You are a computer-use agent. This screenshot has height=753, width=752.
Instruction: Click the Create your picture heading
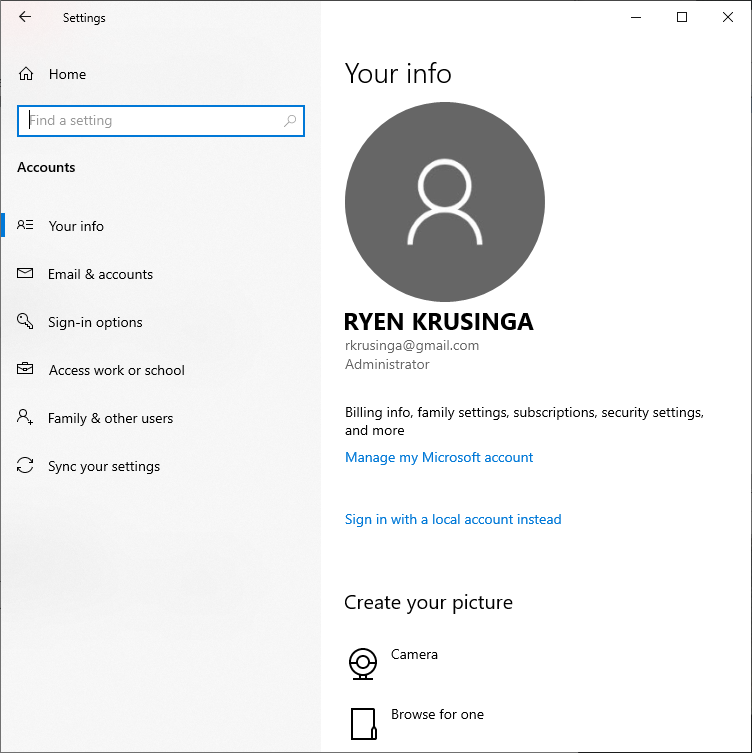point(428,602)
